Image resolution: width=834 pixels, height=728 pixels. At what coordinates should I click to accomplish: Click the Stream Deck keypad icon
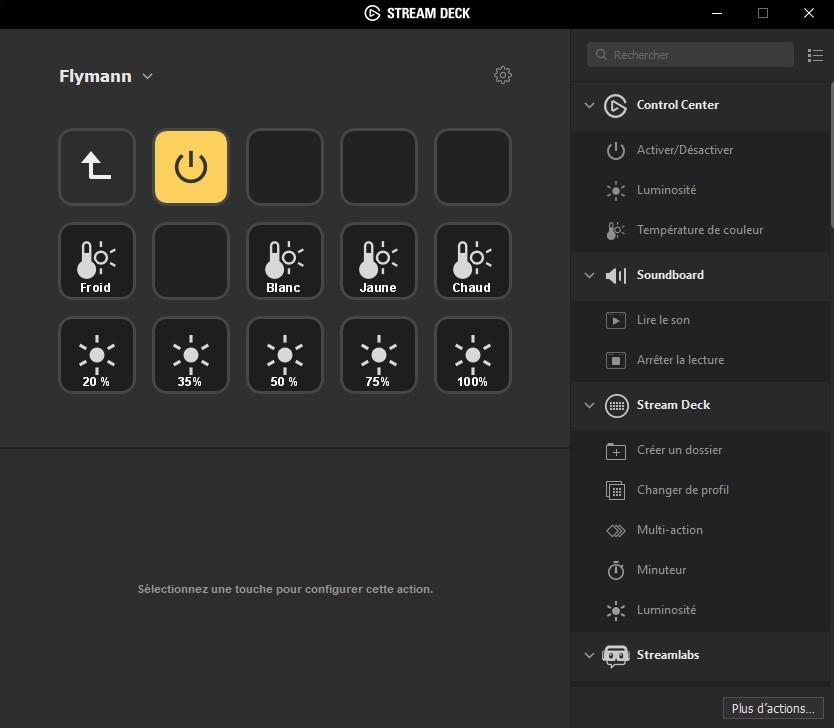[616, 406]
